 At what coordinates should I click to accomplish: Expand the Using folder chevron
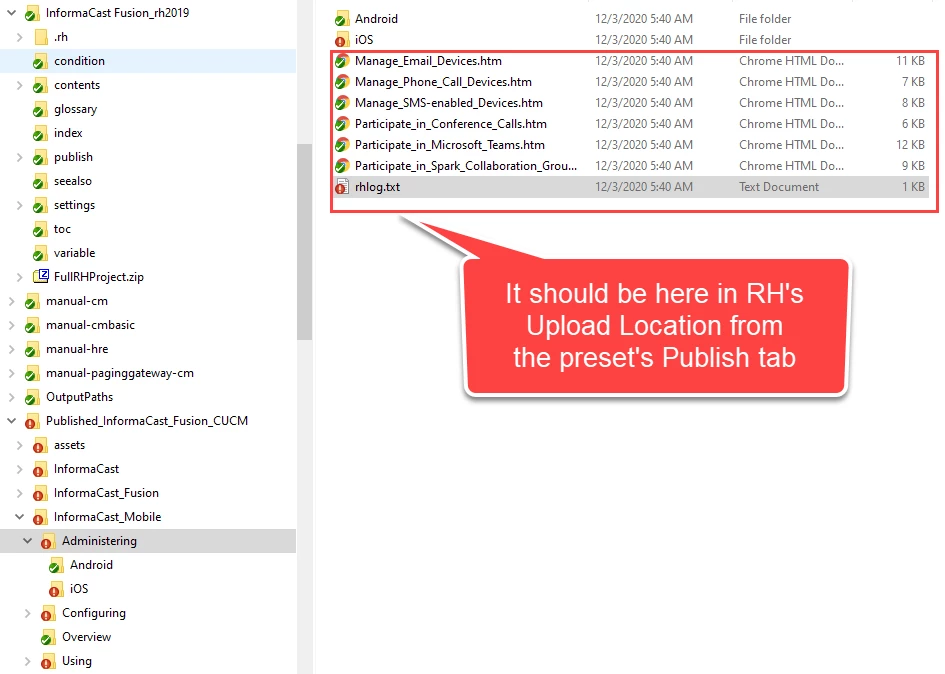(x=28, y=661)
